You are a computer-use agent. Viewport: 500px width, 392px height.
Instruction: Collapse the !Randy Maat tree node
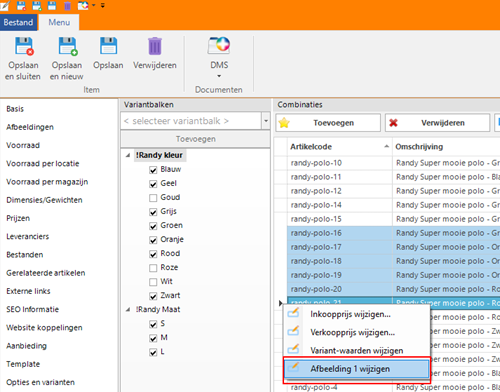[128, 309]
